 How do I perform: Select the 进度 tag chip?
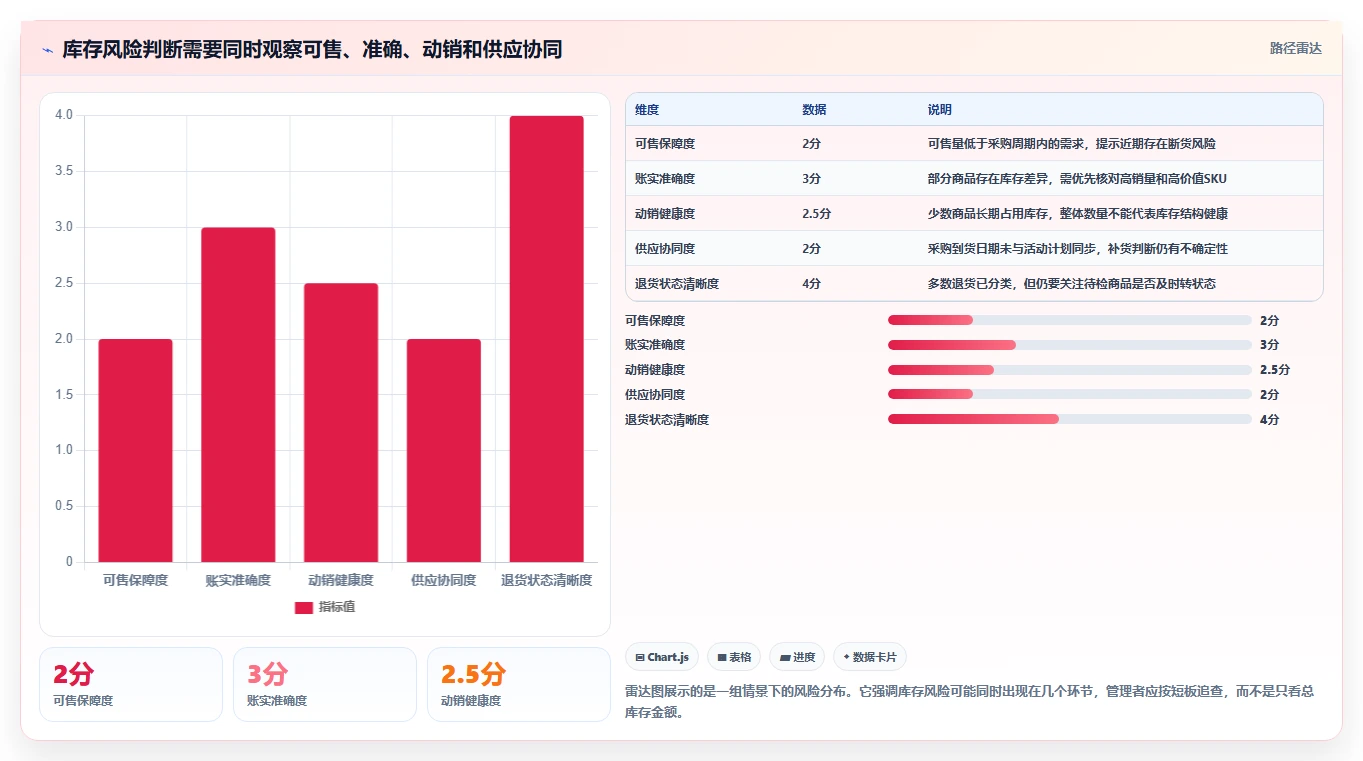point(797,657)
